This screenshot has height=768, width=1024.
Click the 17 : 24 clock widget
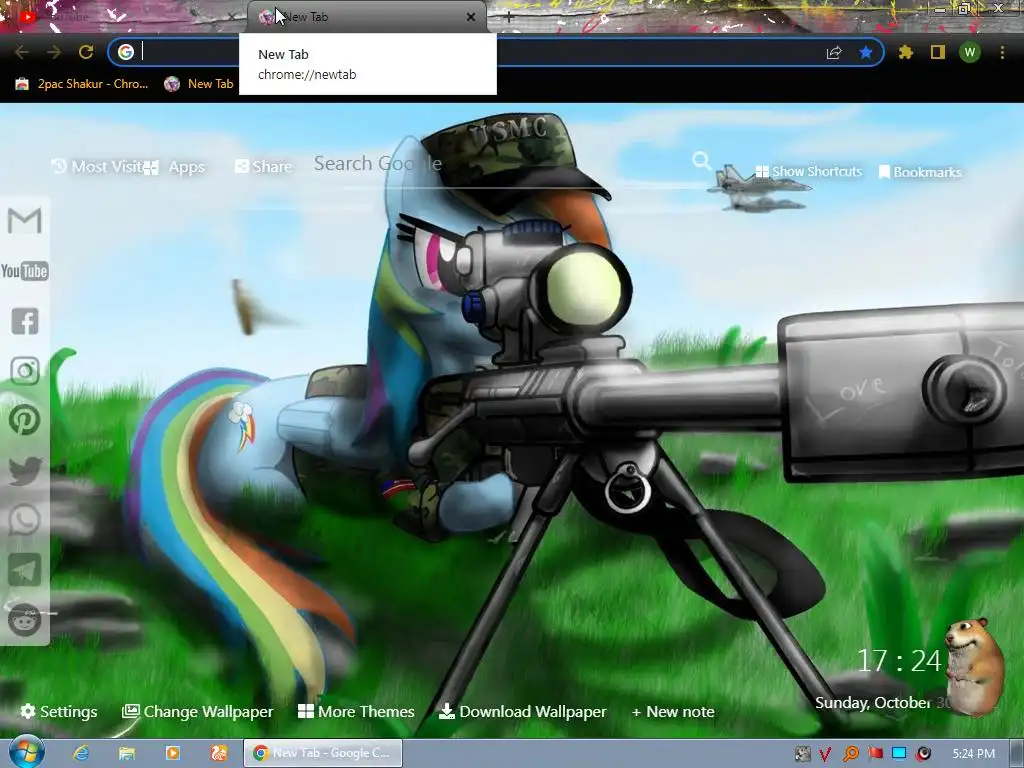pos(899,661)
